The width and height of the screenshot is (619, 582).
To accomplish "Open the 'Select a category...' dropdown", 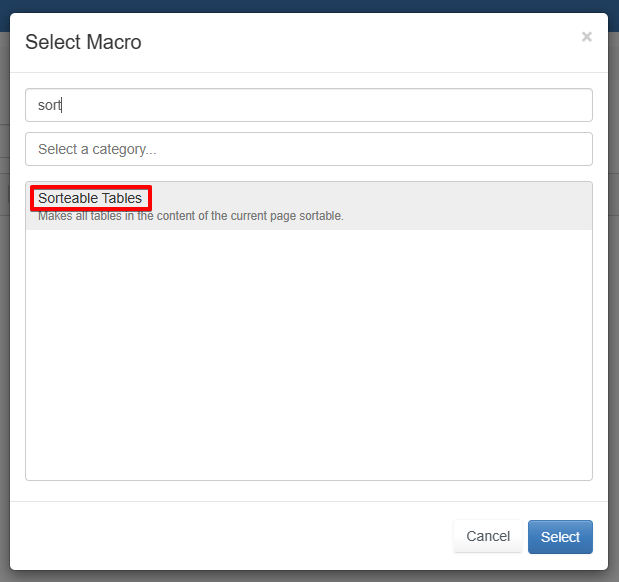I will pyautogui.click(x=308, y=149).
